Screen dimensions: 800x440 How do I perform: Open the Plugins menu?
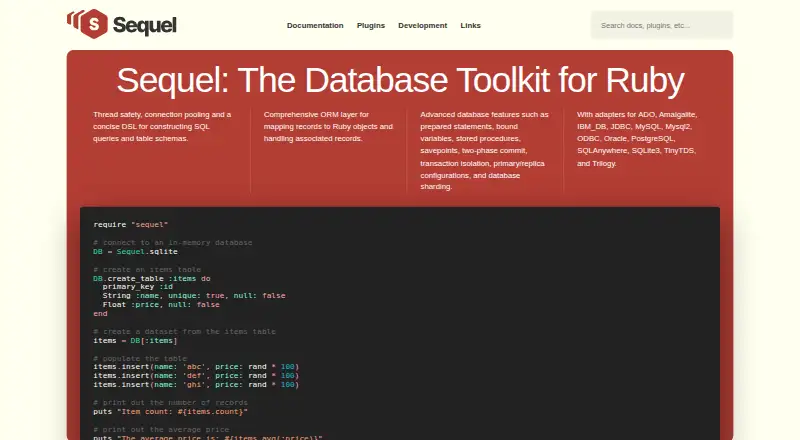click(x=370, y=26)
